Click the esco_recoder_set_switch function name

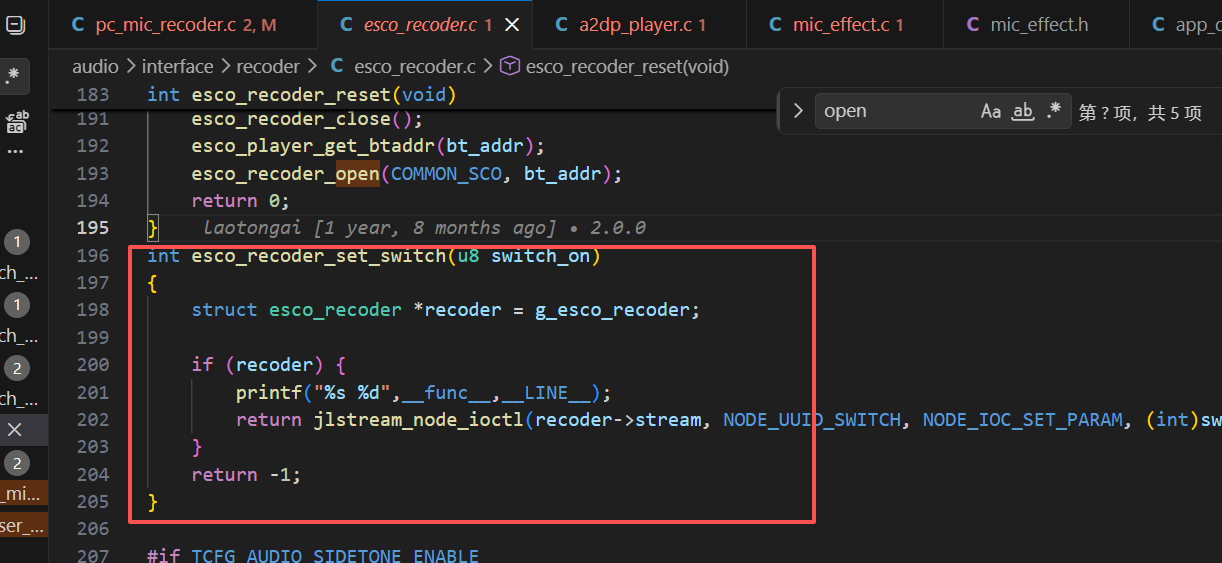point(318,256)
